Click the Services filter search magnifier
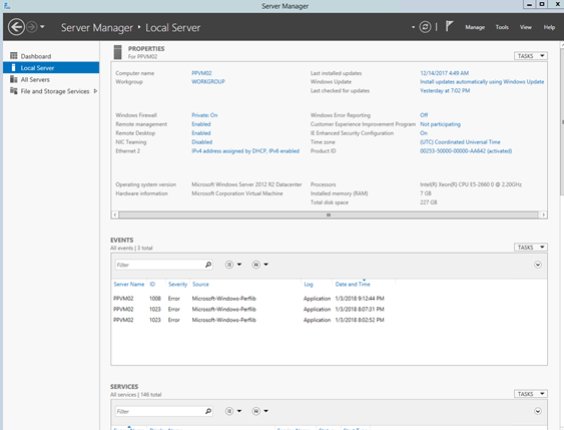This screenshot has height=430, width=564. click(208, 411)
